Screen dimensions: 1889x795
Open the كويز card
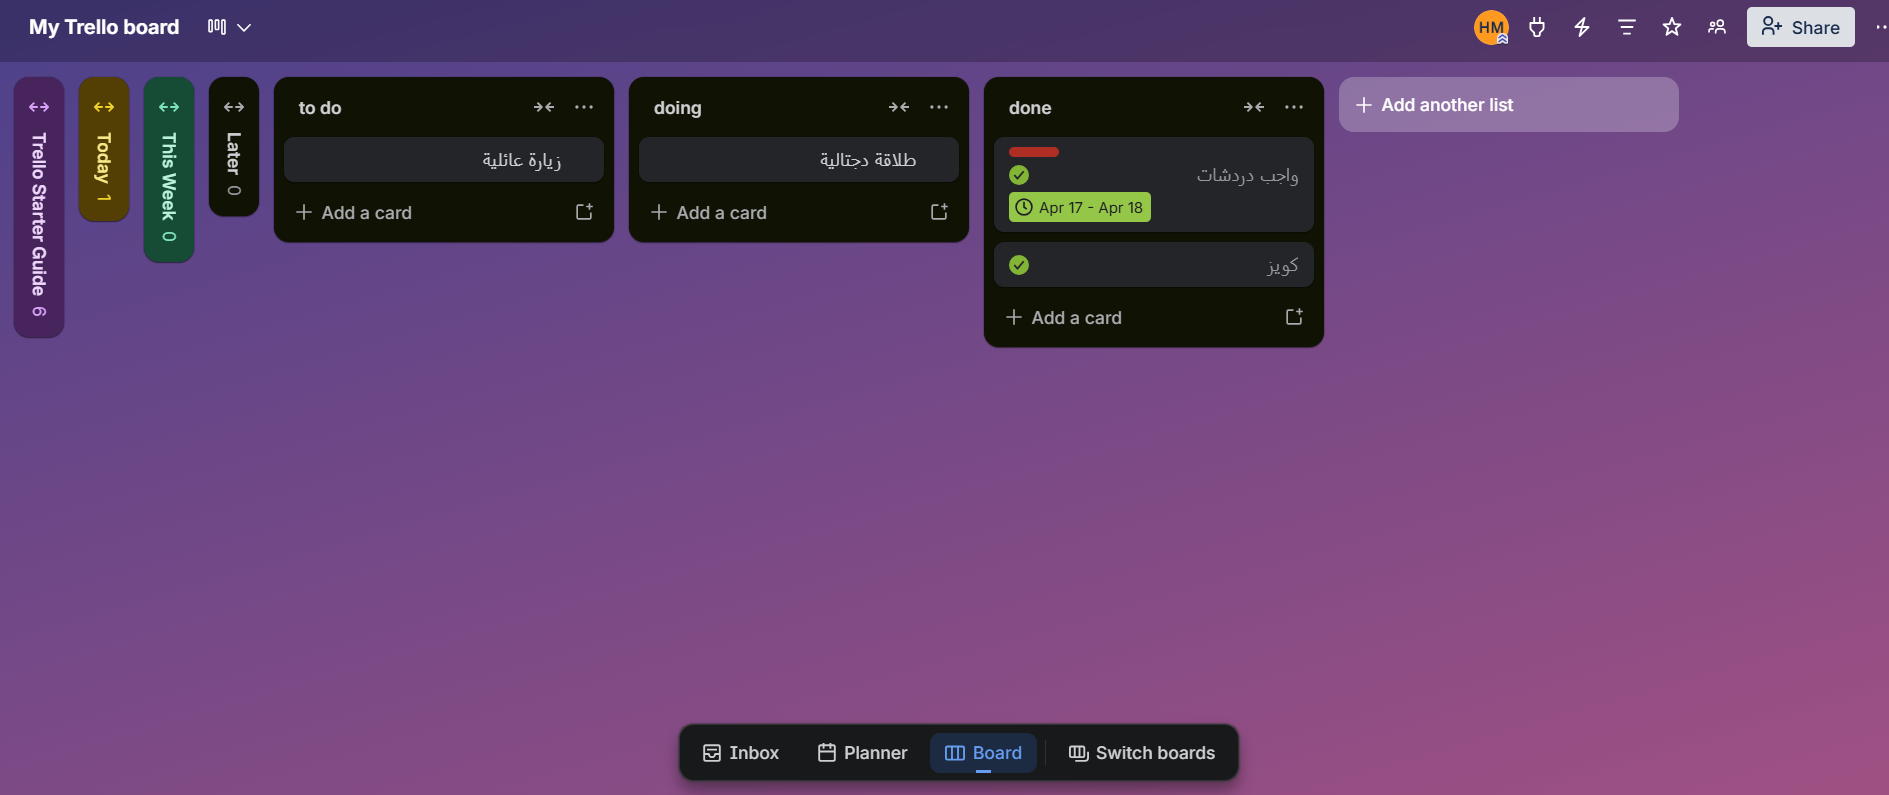pos(1154,265)
